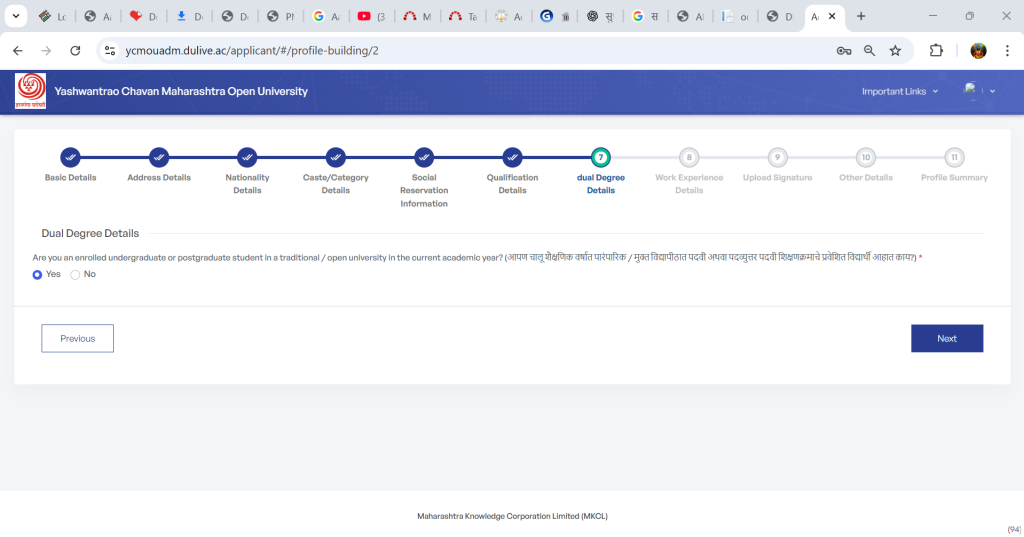Click the saved password key icon
1024x537 pixels.
[x=844, y=50]
